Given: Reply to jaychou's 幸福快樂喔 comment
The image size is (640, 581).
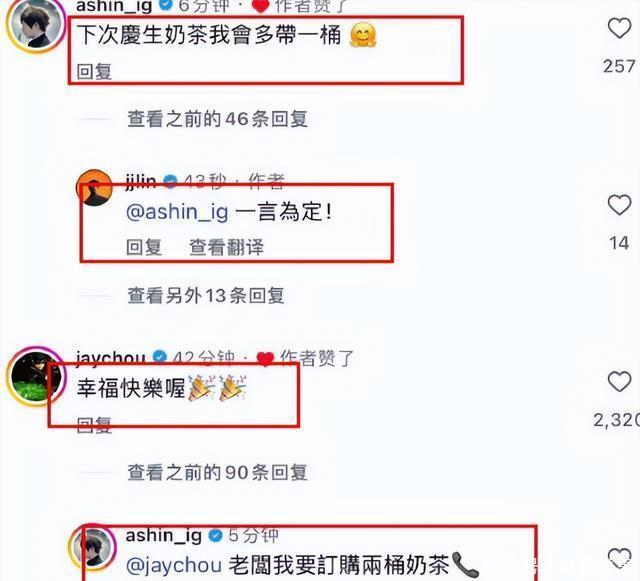Looking at the screenshot, I should (x=94, y=425).
